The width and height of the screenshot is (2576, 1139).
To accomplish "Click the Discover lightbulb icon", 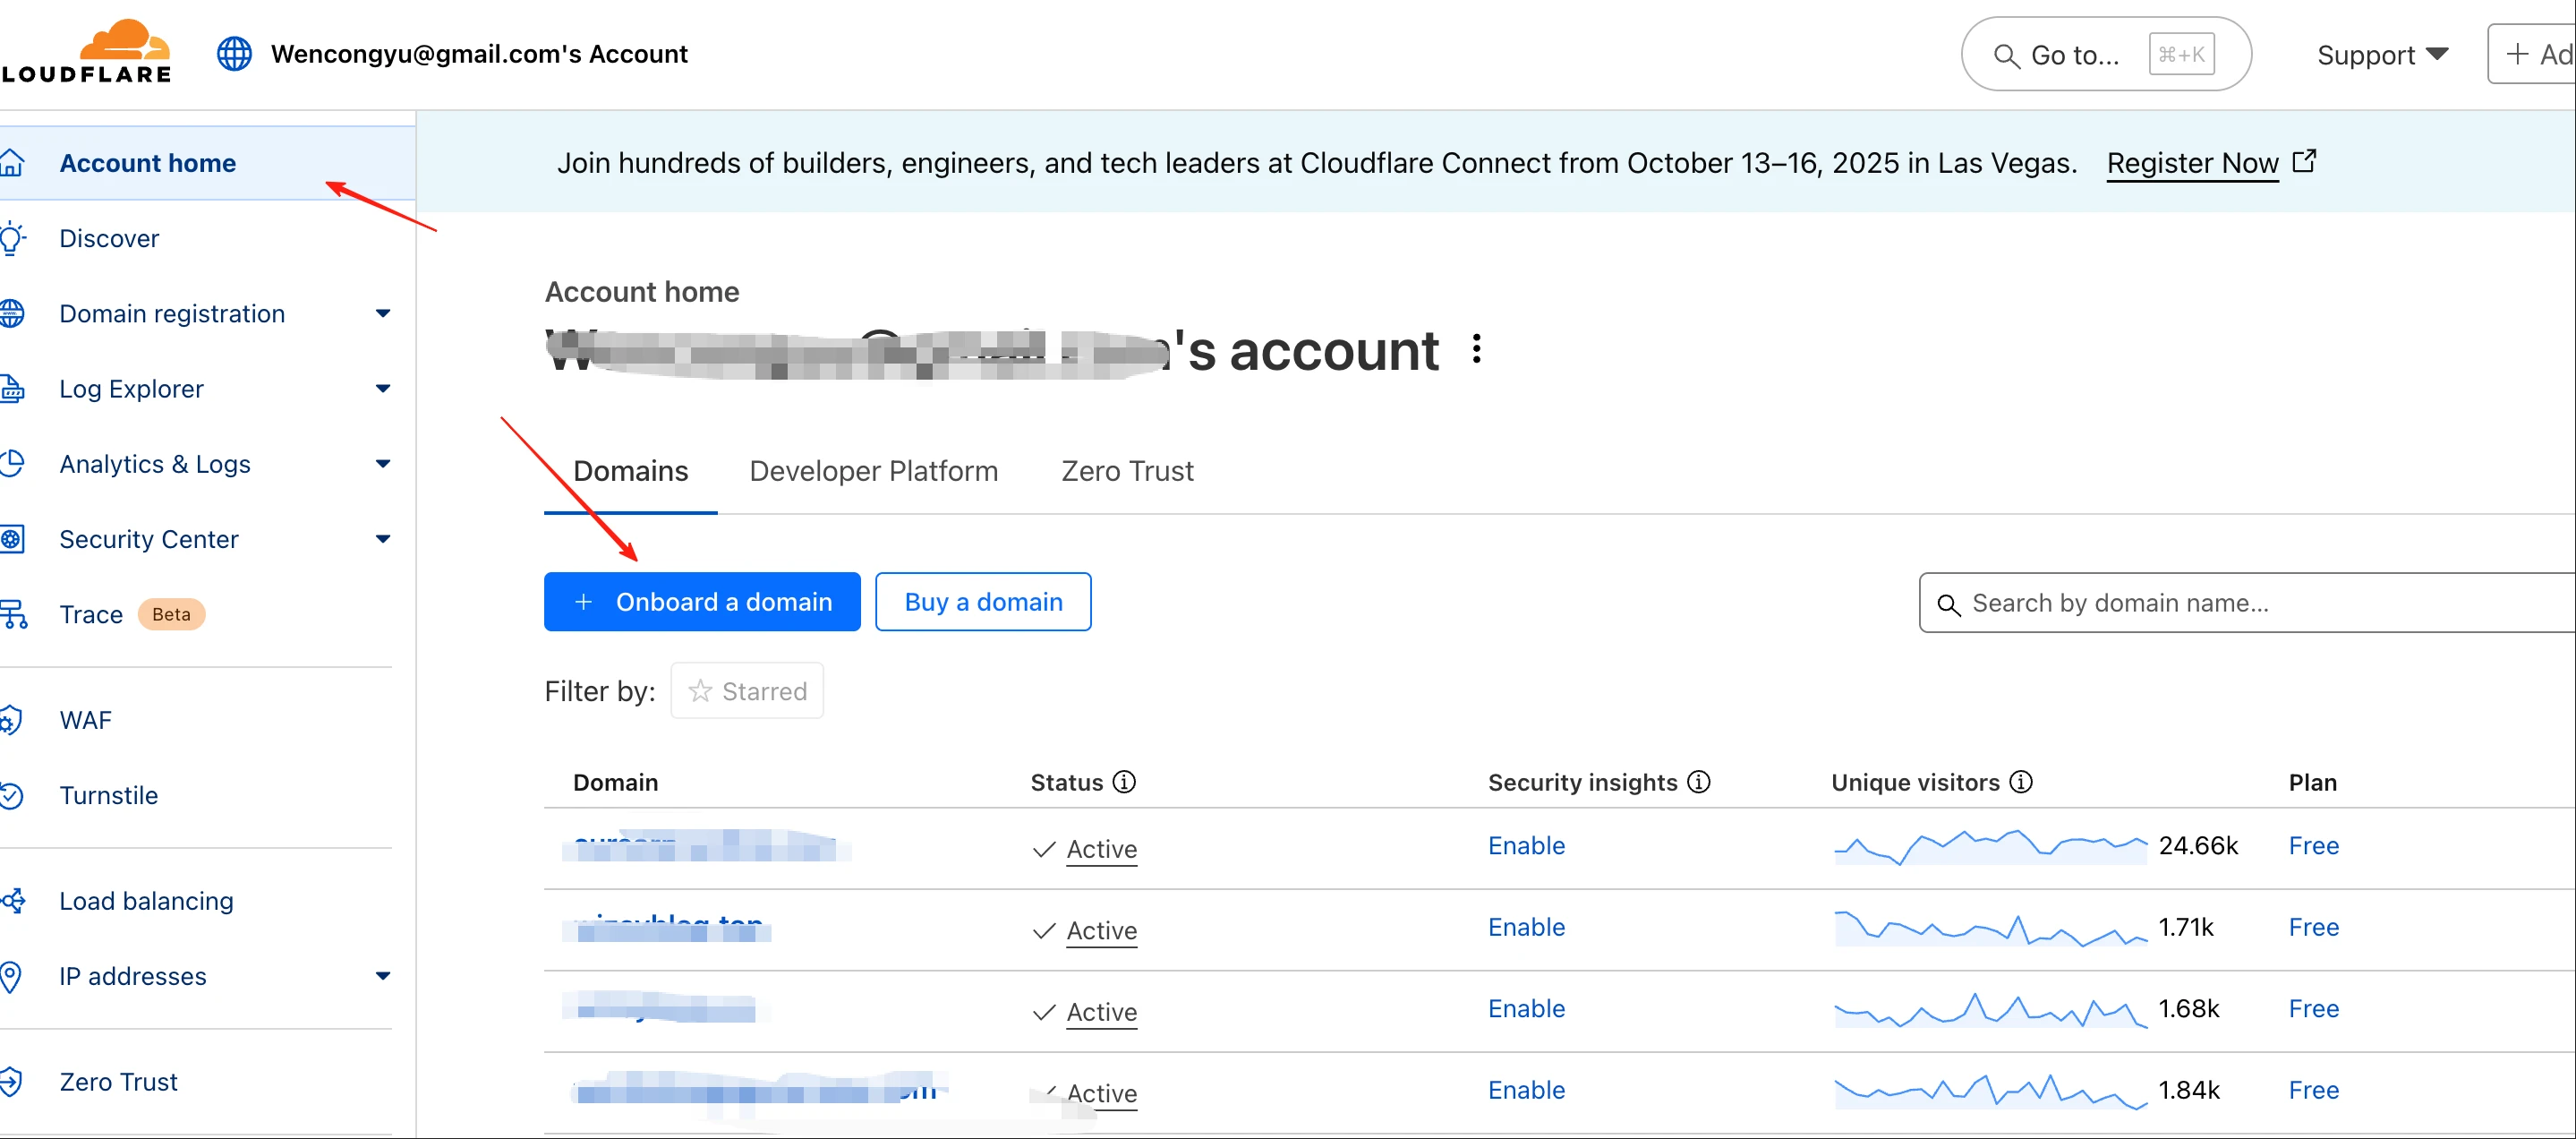I will pos(12,238).
